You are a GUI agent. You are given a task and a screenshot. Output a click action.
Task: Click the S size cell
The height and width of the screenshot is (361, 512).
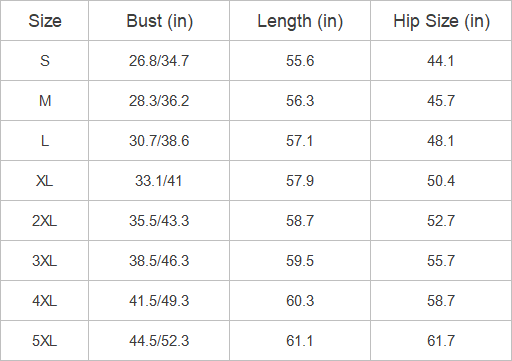(45, 61)
